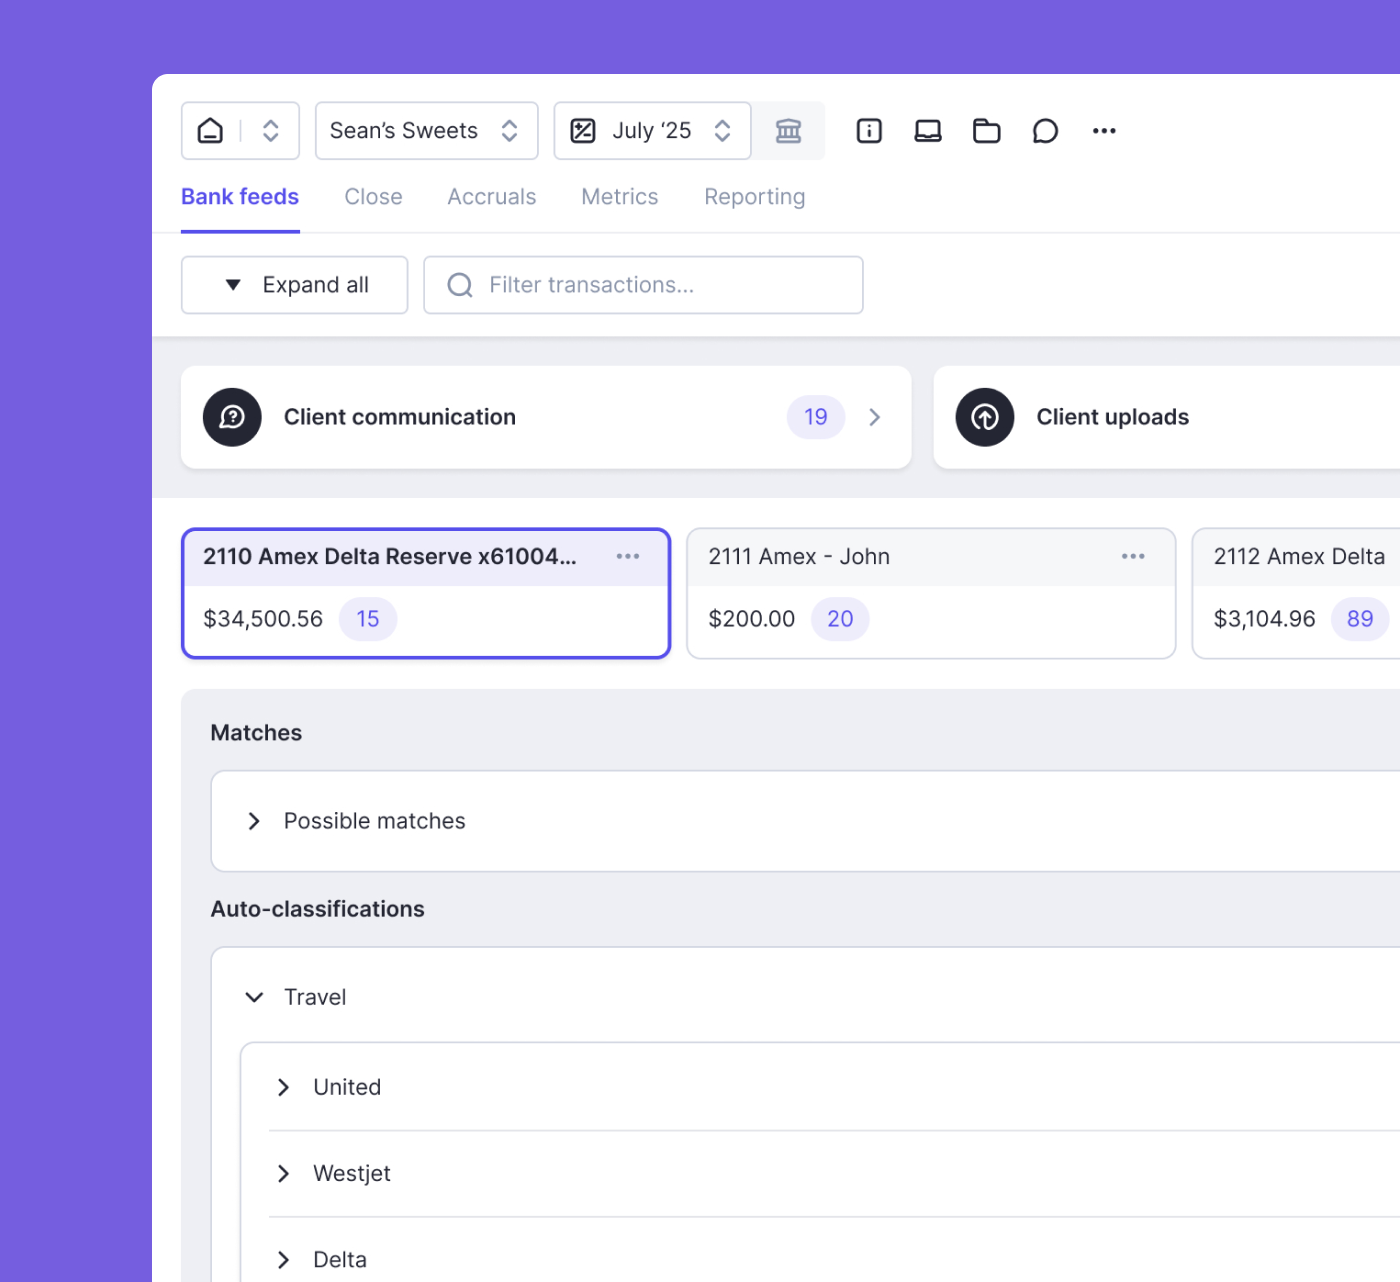Select the 2111 Amex - John account card
This screenshot has height=1282, width=1400.
tap(931, 593)
